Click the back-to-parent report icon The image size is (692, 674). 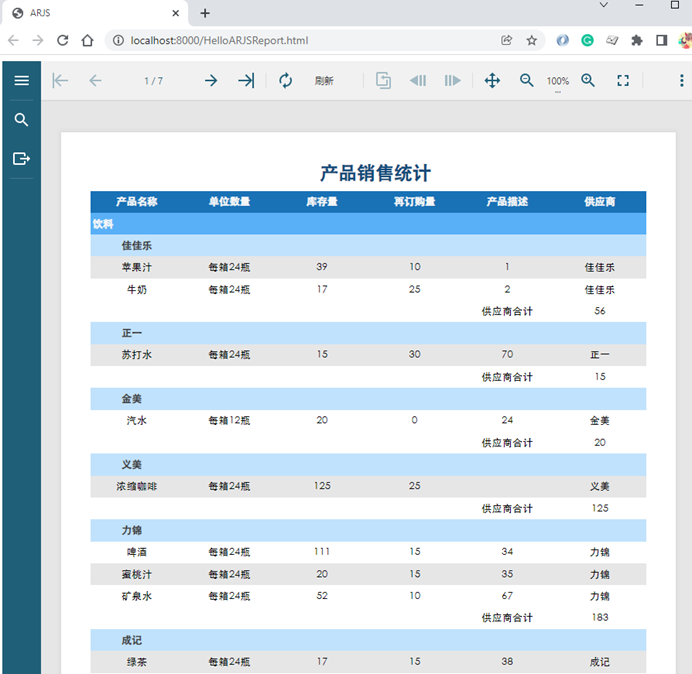383,80
